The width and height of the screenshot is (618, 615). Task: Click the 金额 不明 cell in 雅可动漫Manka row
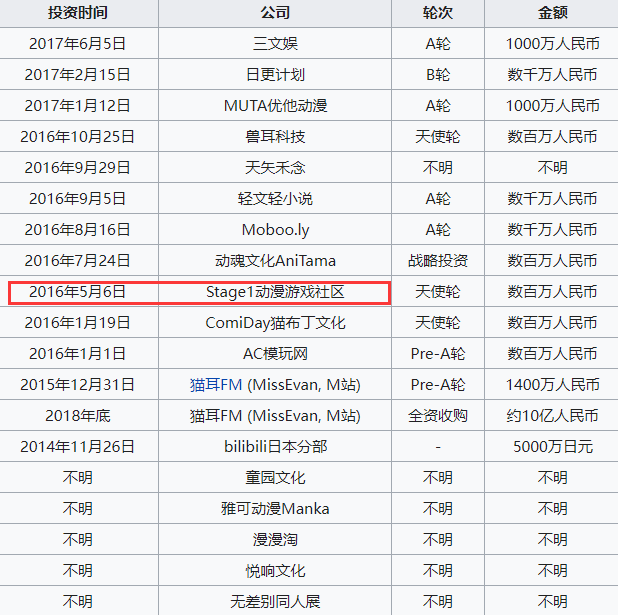[x=553, y=509]
